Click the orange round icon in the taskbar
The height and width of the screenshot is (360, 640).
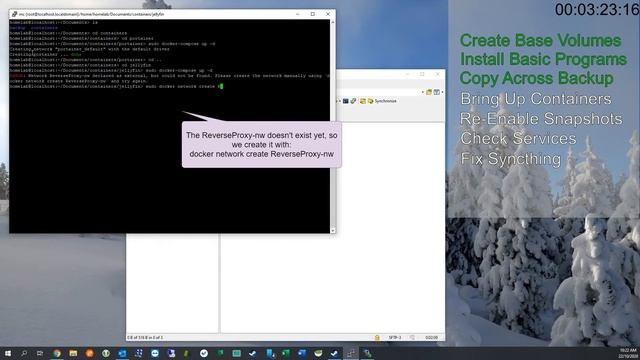tap(89, 353)
